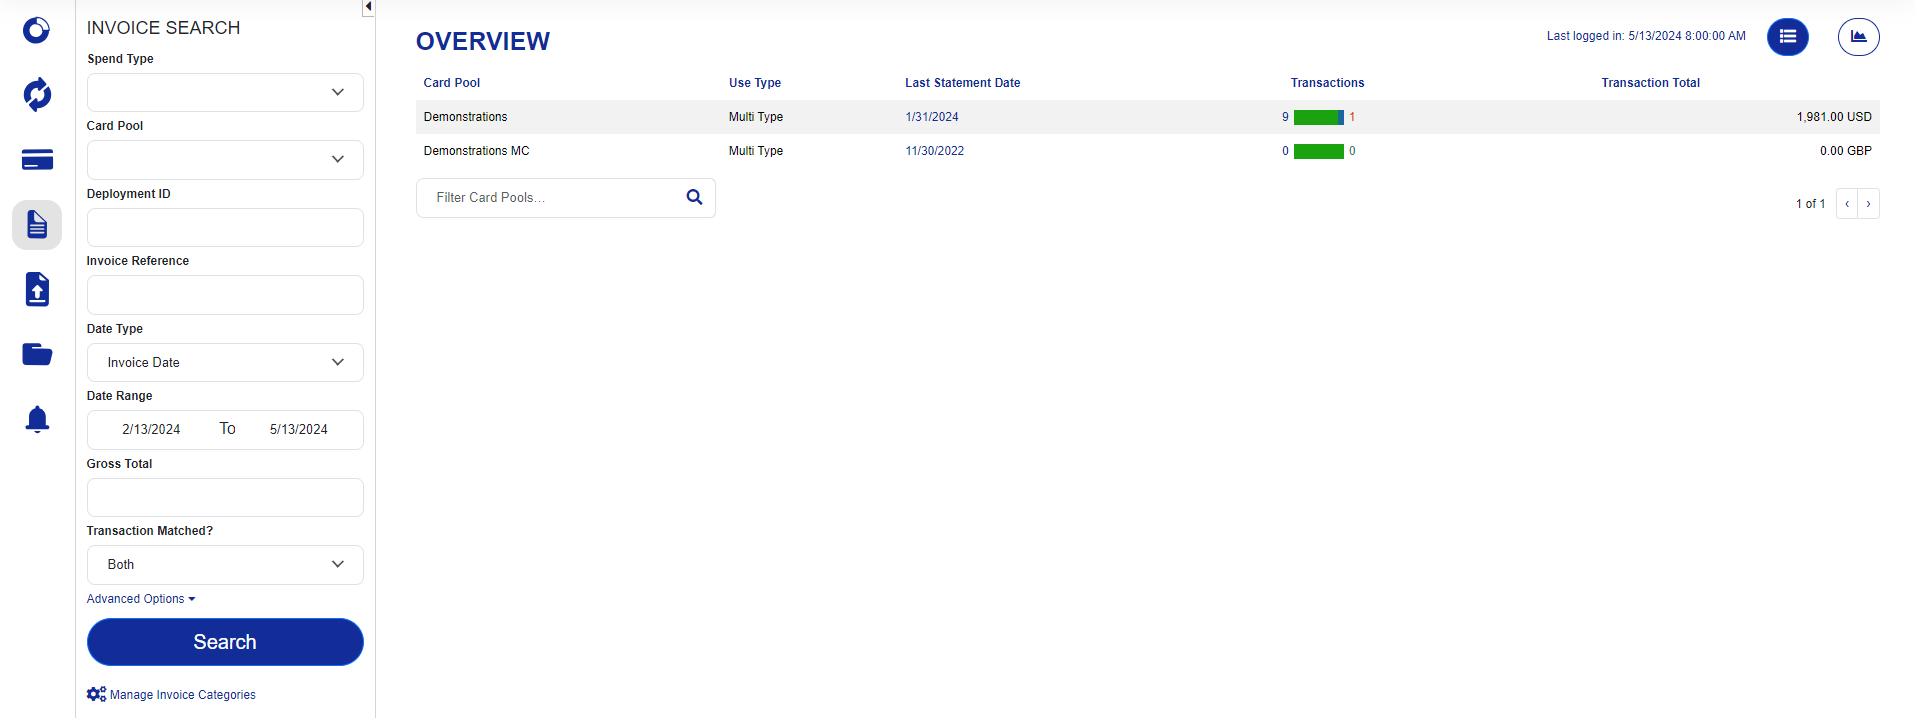
Task: Open the Spend Type dropdown
Action: click(225, 92)
